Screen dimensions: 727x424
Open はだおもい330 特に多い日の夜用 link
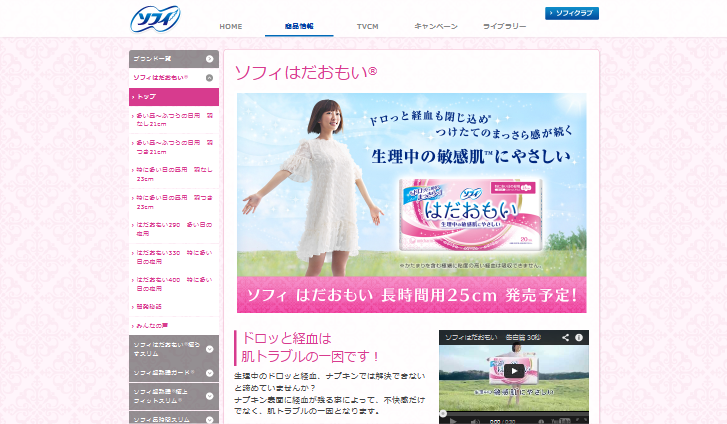pyautogui.click(x=174, y=257)
